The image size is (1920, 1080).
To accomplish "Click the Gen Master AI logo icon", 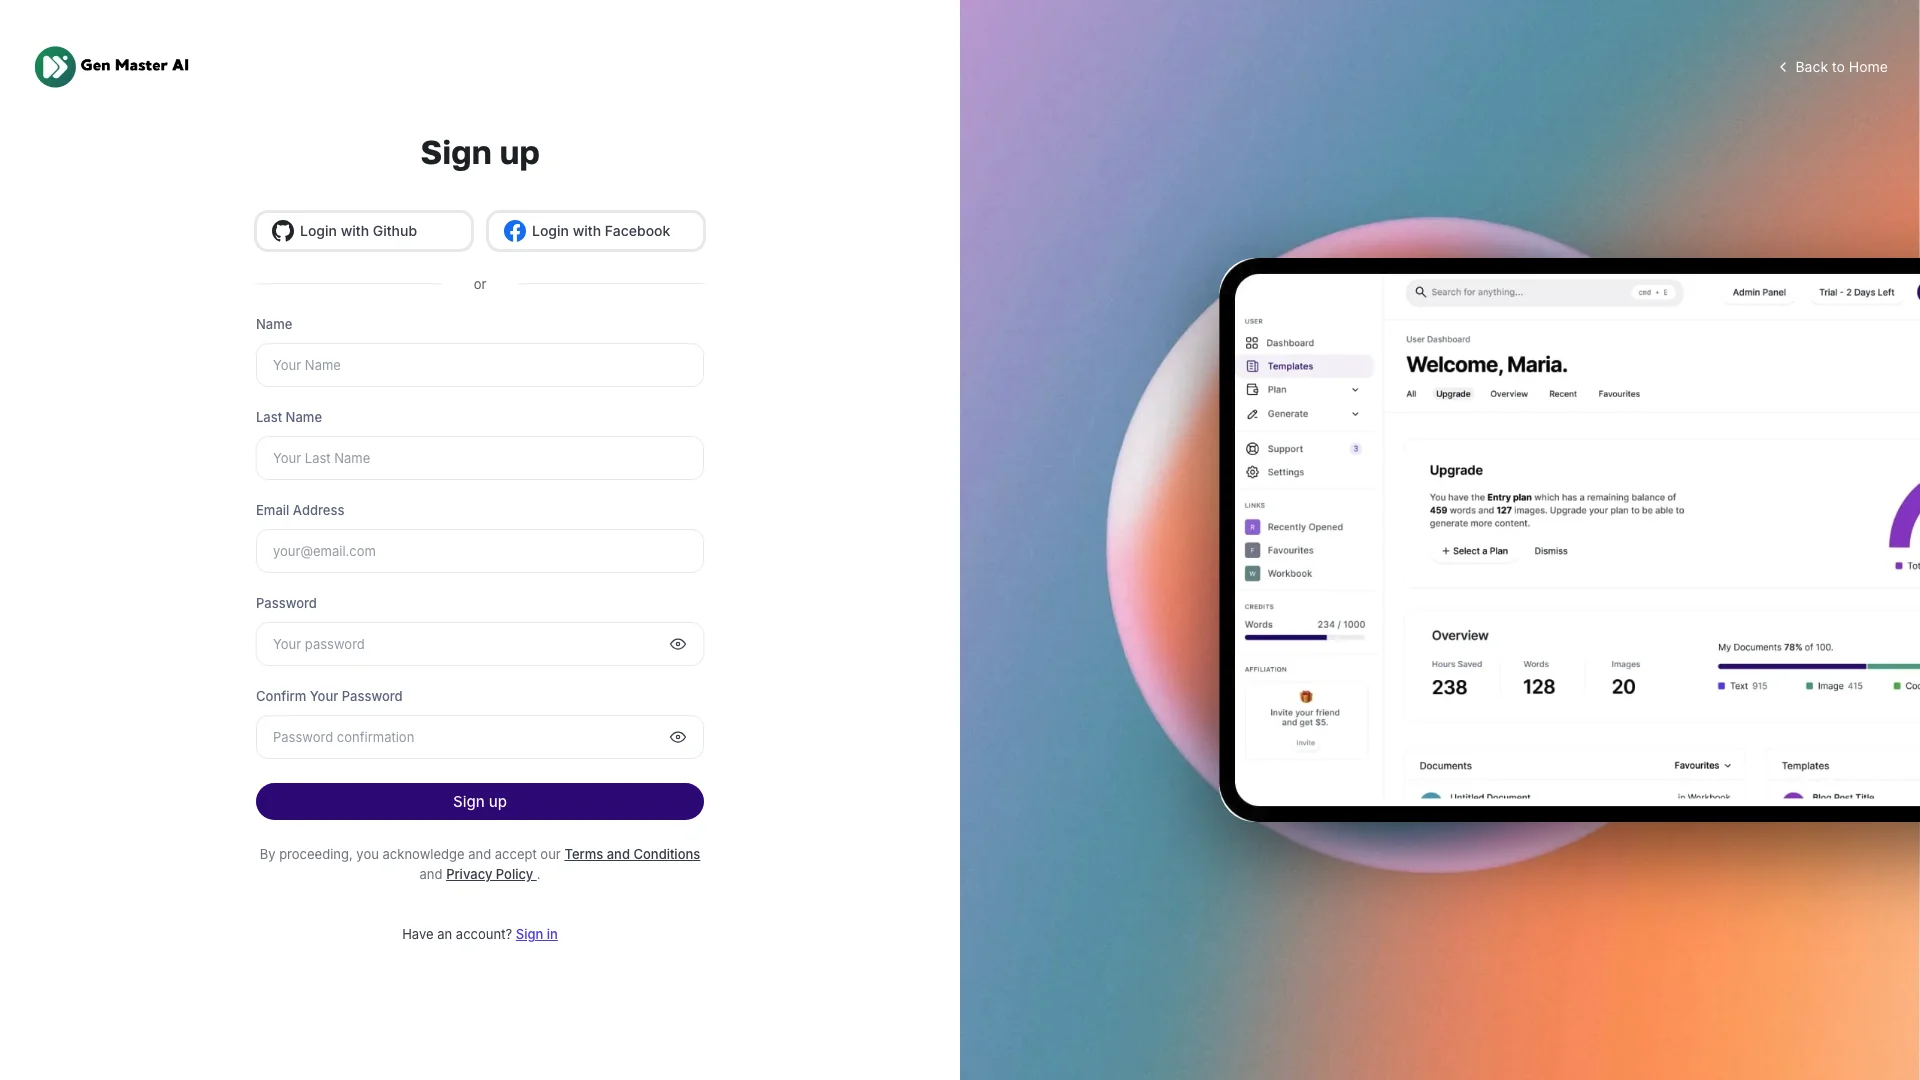I will coord(54,65).
